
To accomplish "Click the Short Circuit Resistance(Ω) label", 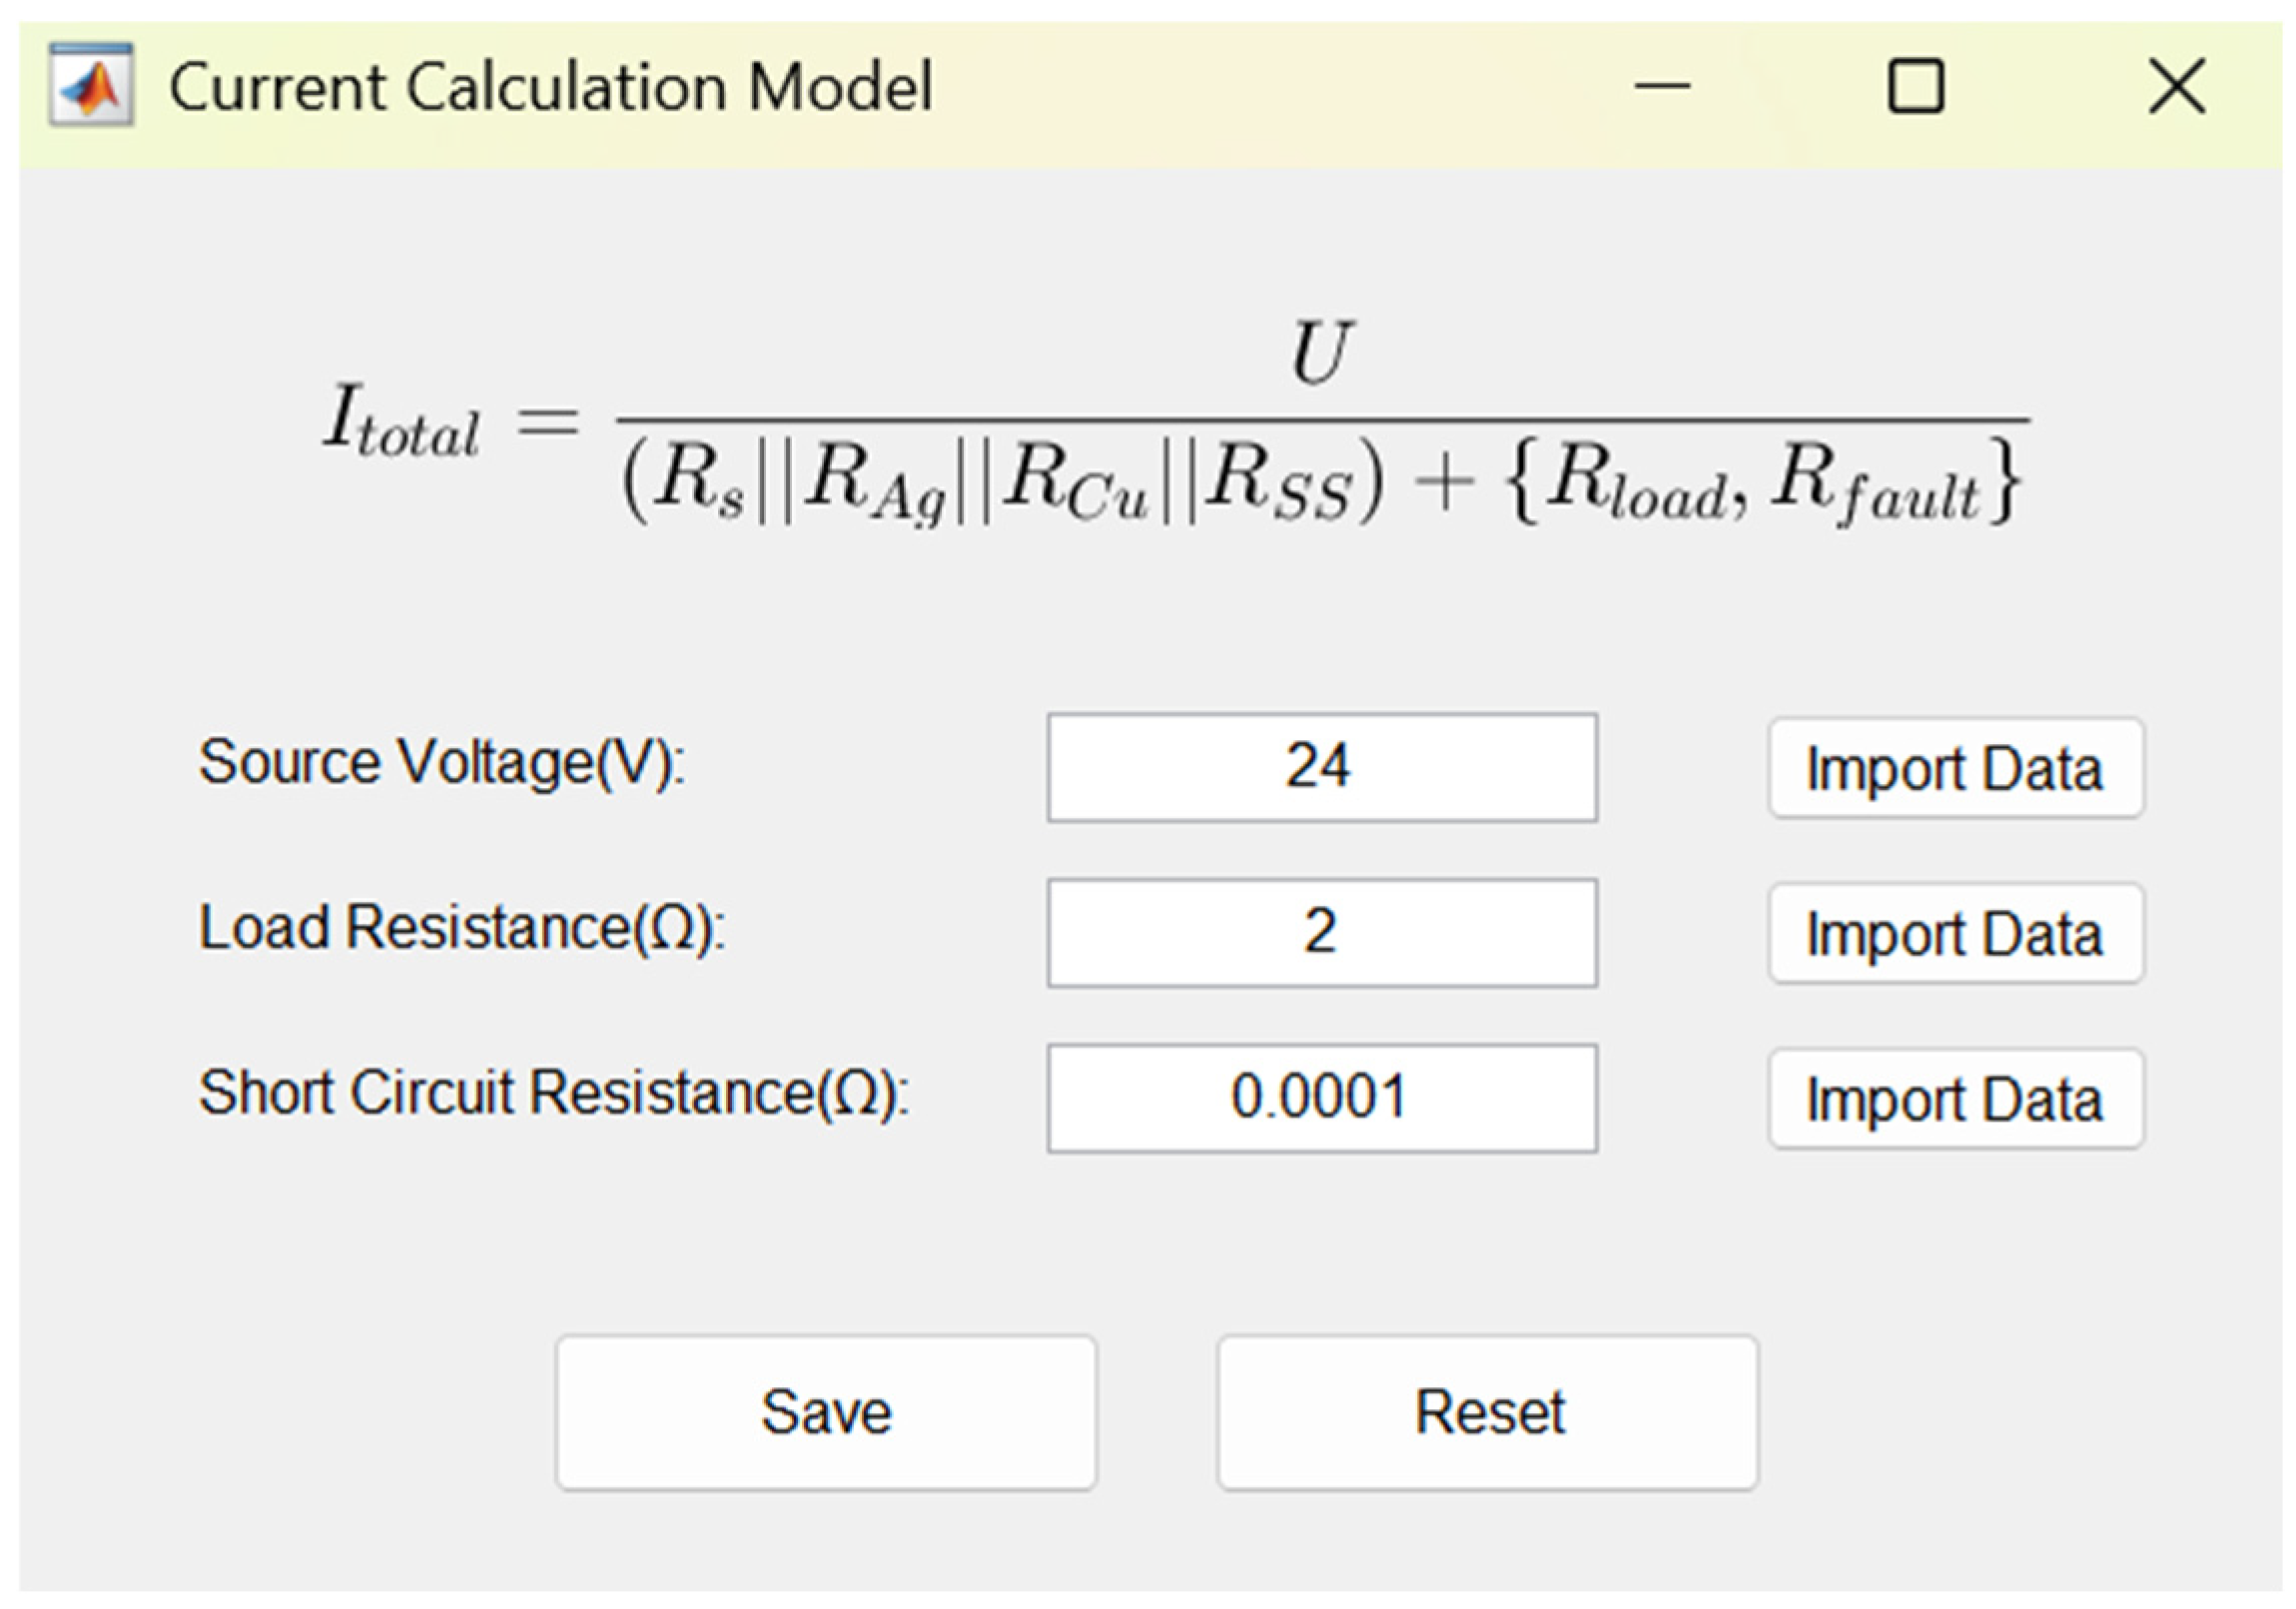I will [x=553, y=1093].
